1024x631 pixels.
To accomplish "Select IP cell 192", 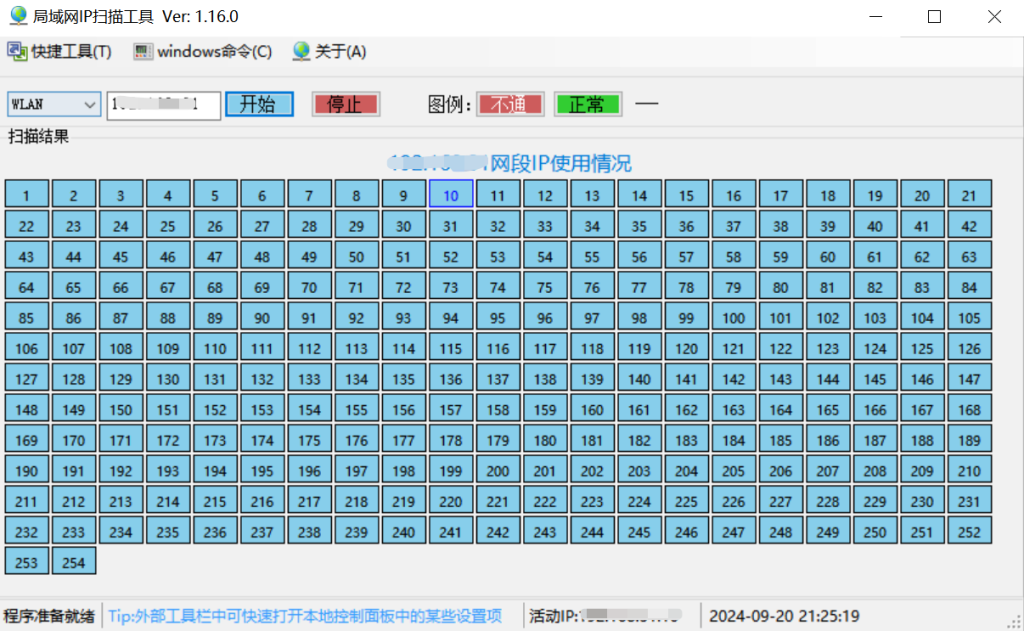I will [x=121, y=471].
